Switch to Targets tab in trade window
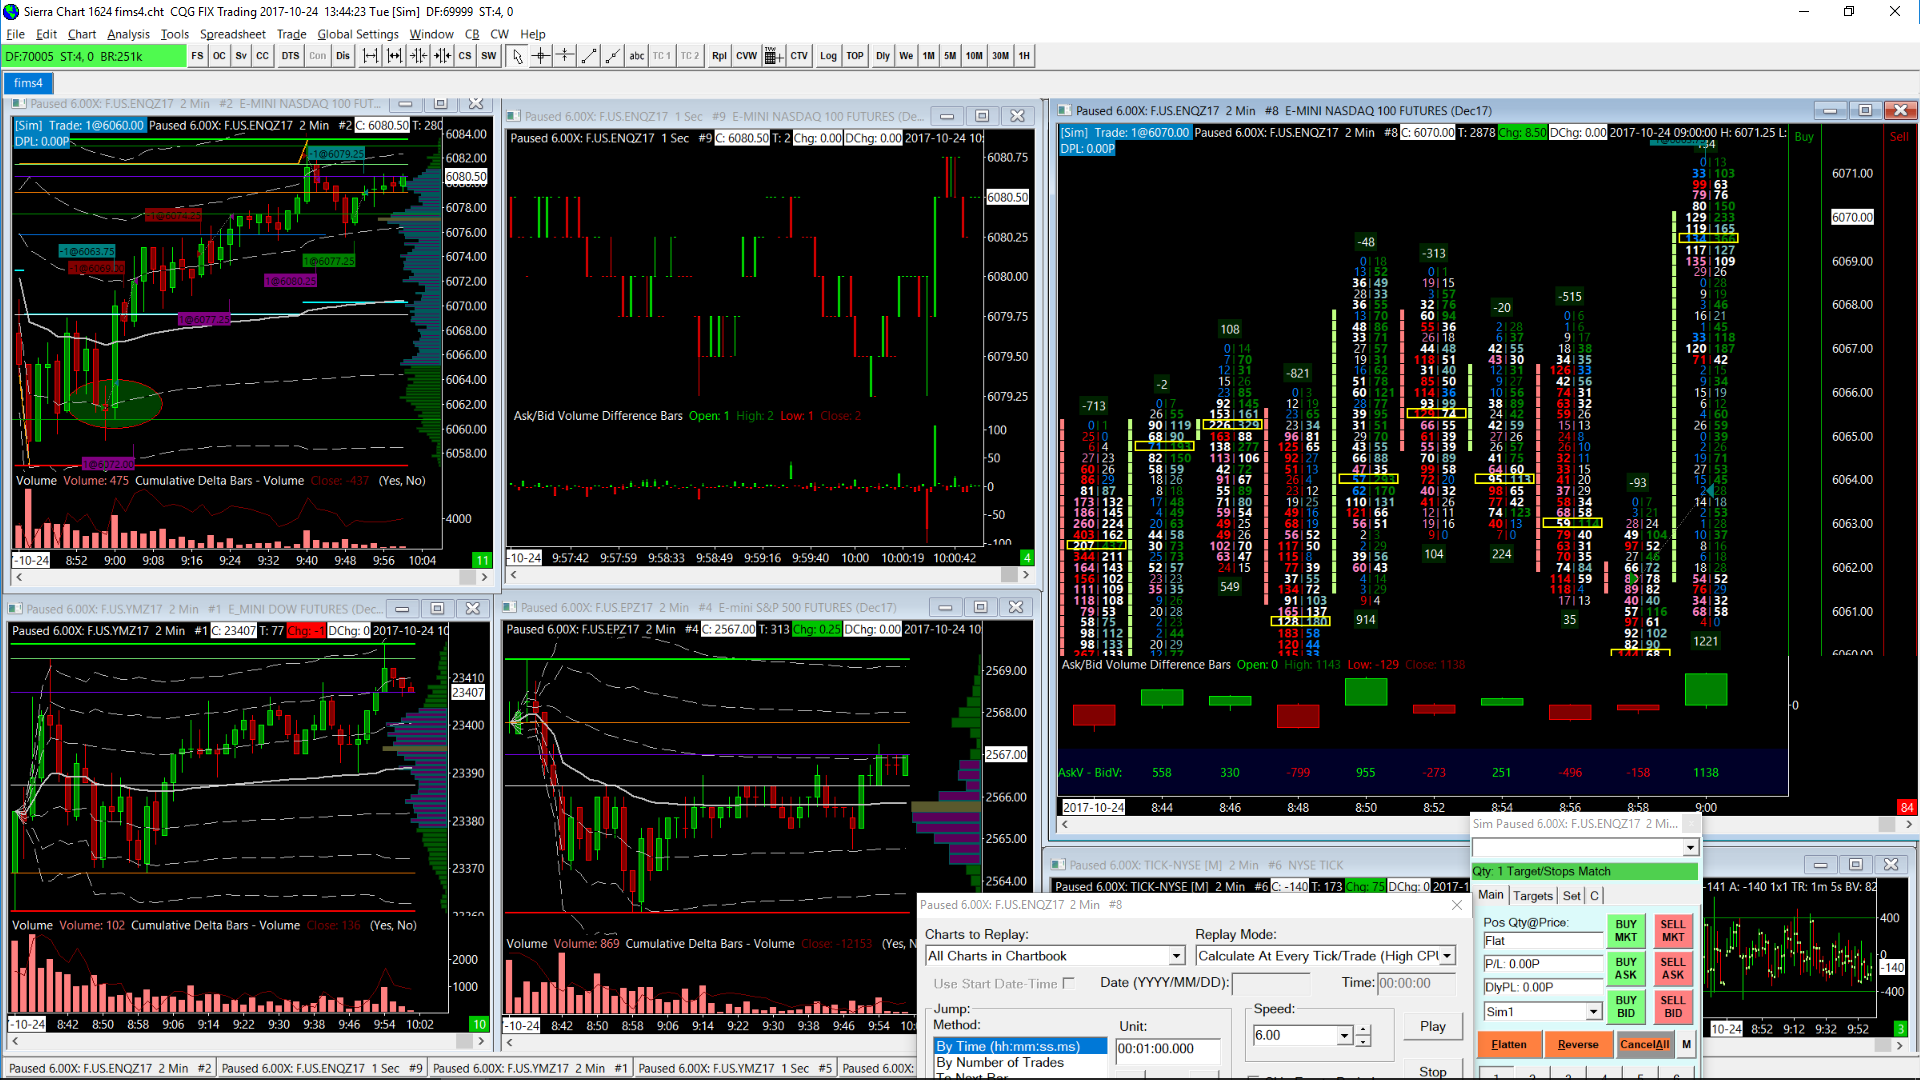The width and height of the screenshot is (1920, 1080). pos(1532,896)
